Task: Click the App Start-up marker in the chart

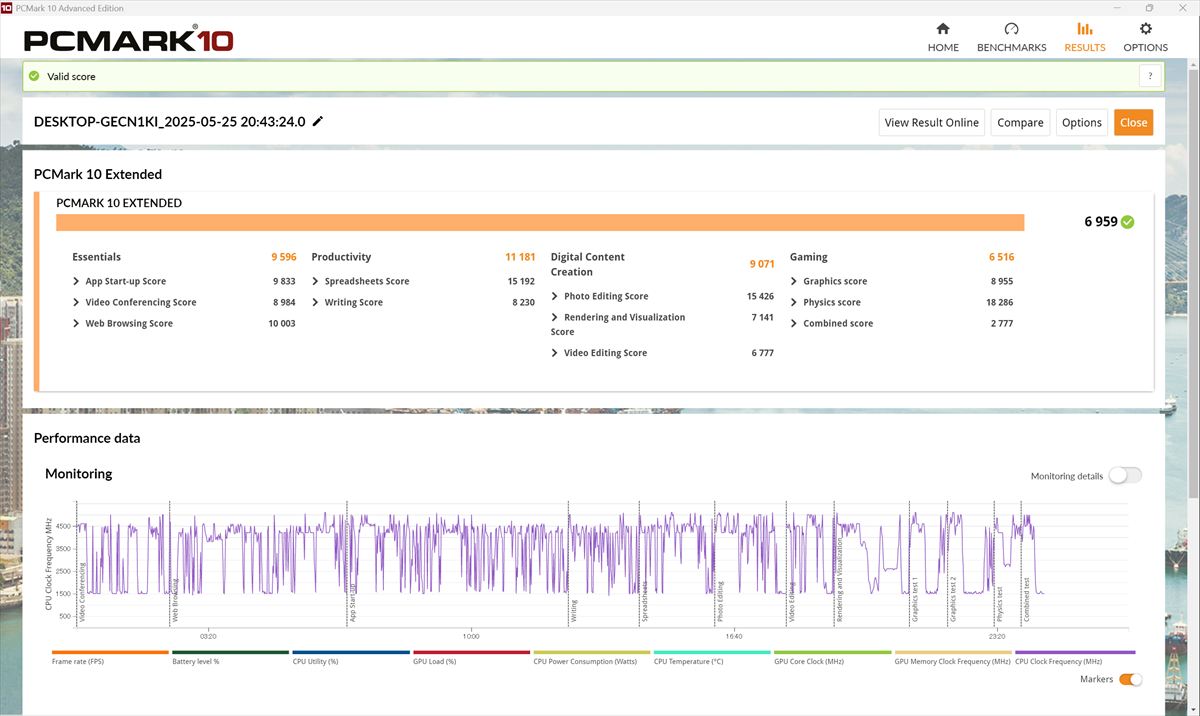Action: [x=353, y=603]
